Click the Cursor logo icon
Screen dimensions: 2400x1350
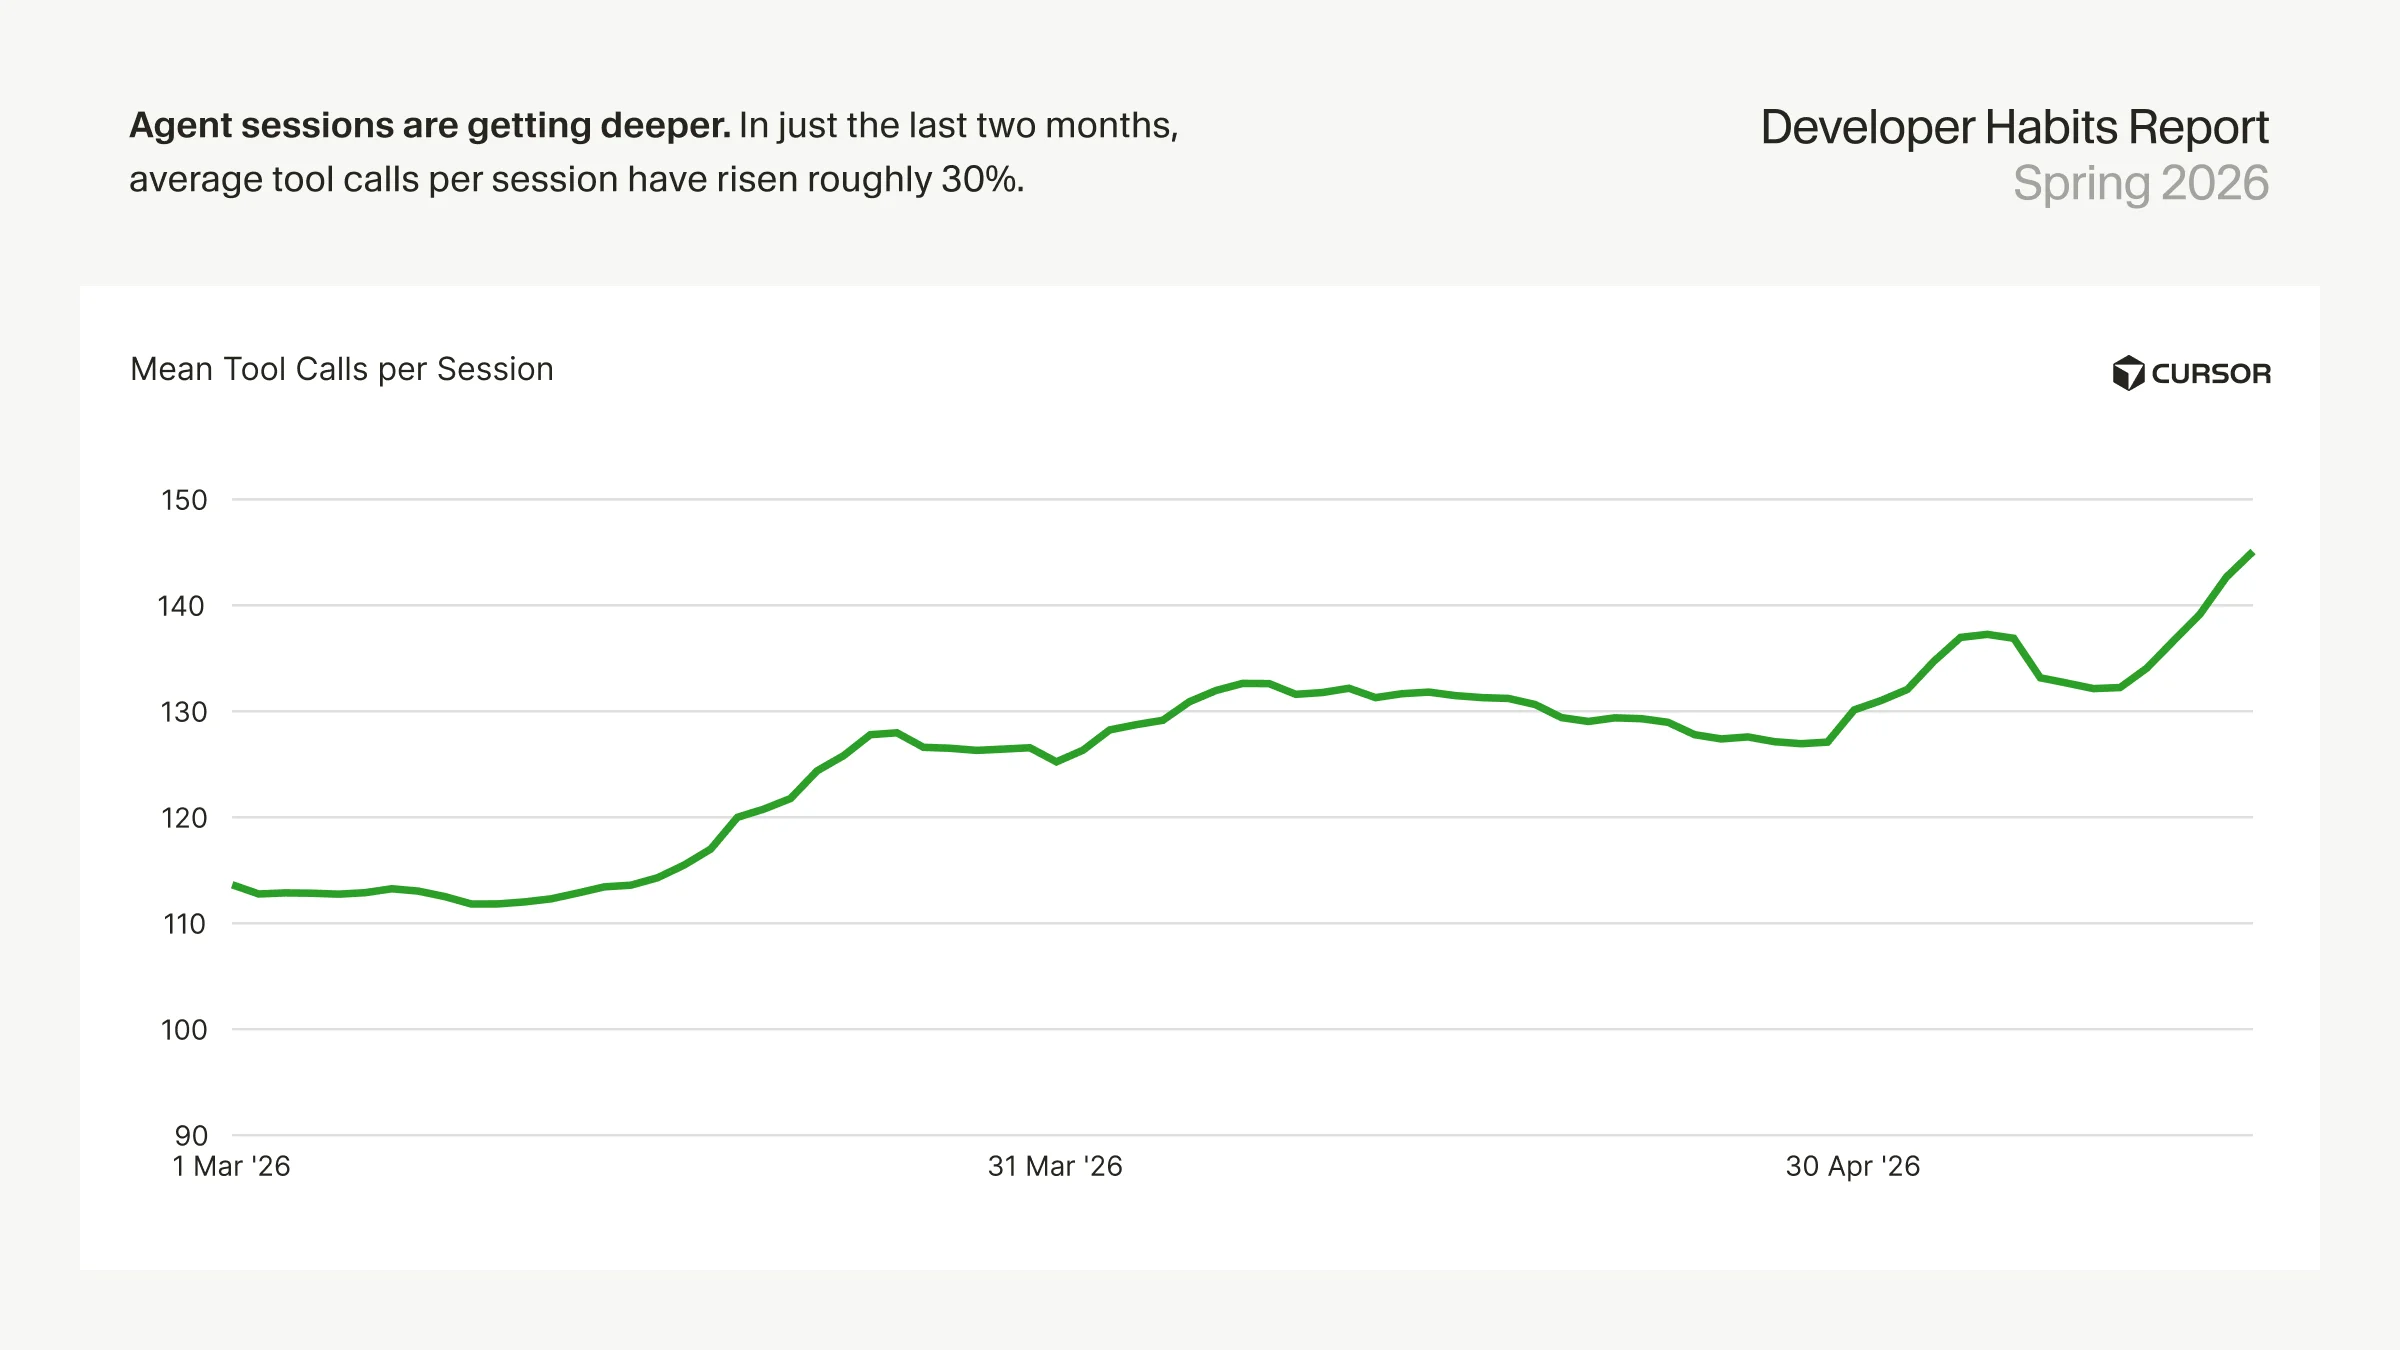pyautogui.click(x=2128, y=373)
